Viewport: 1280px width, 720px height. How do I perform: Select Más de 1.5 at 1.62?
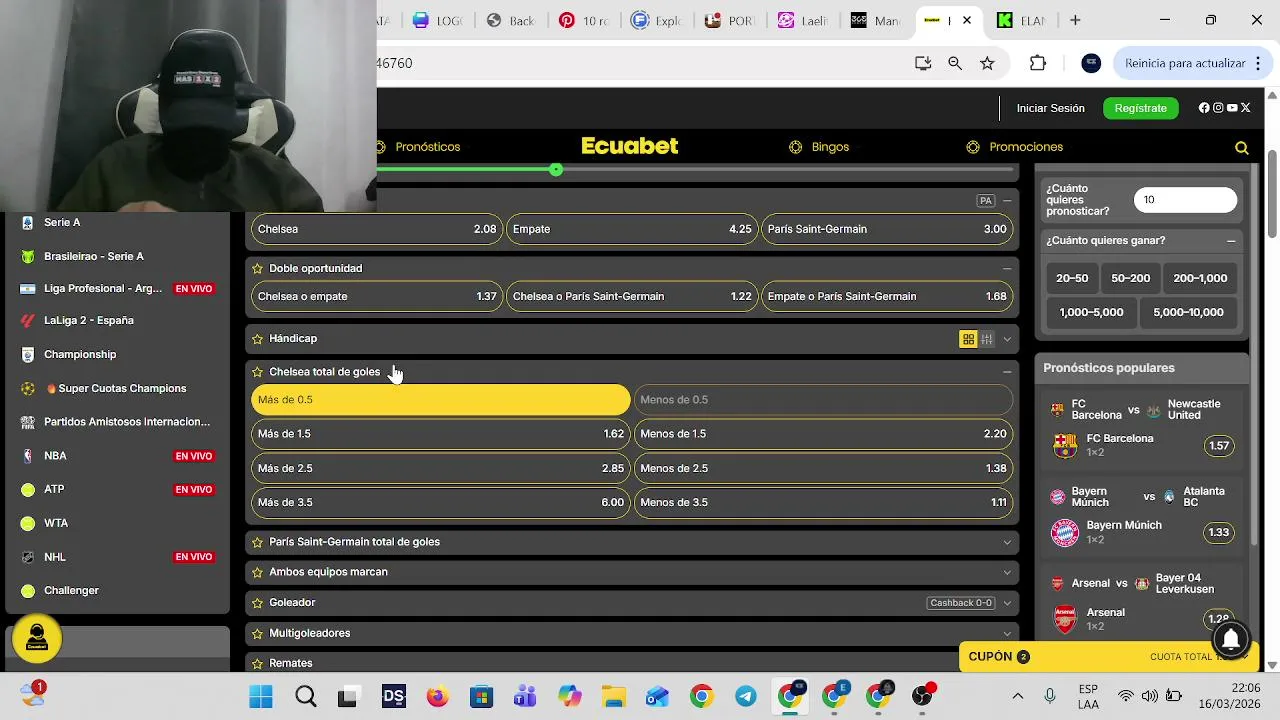coord(441,434)
